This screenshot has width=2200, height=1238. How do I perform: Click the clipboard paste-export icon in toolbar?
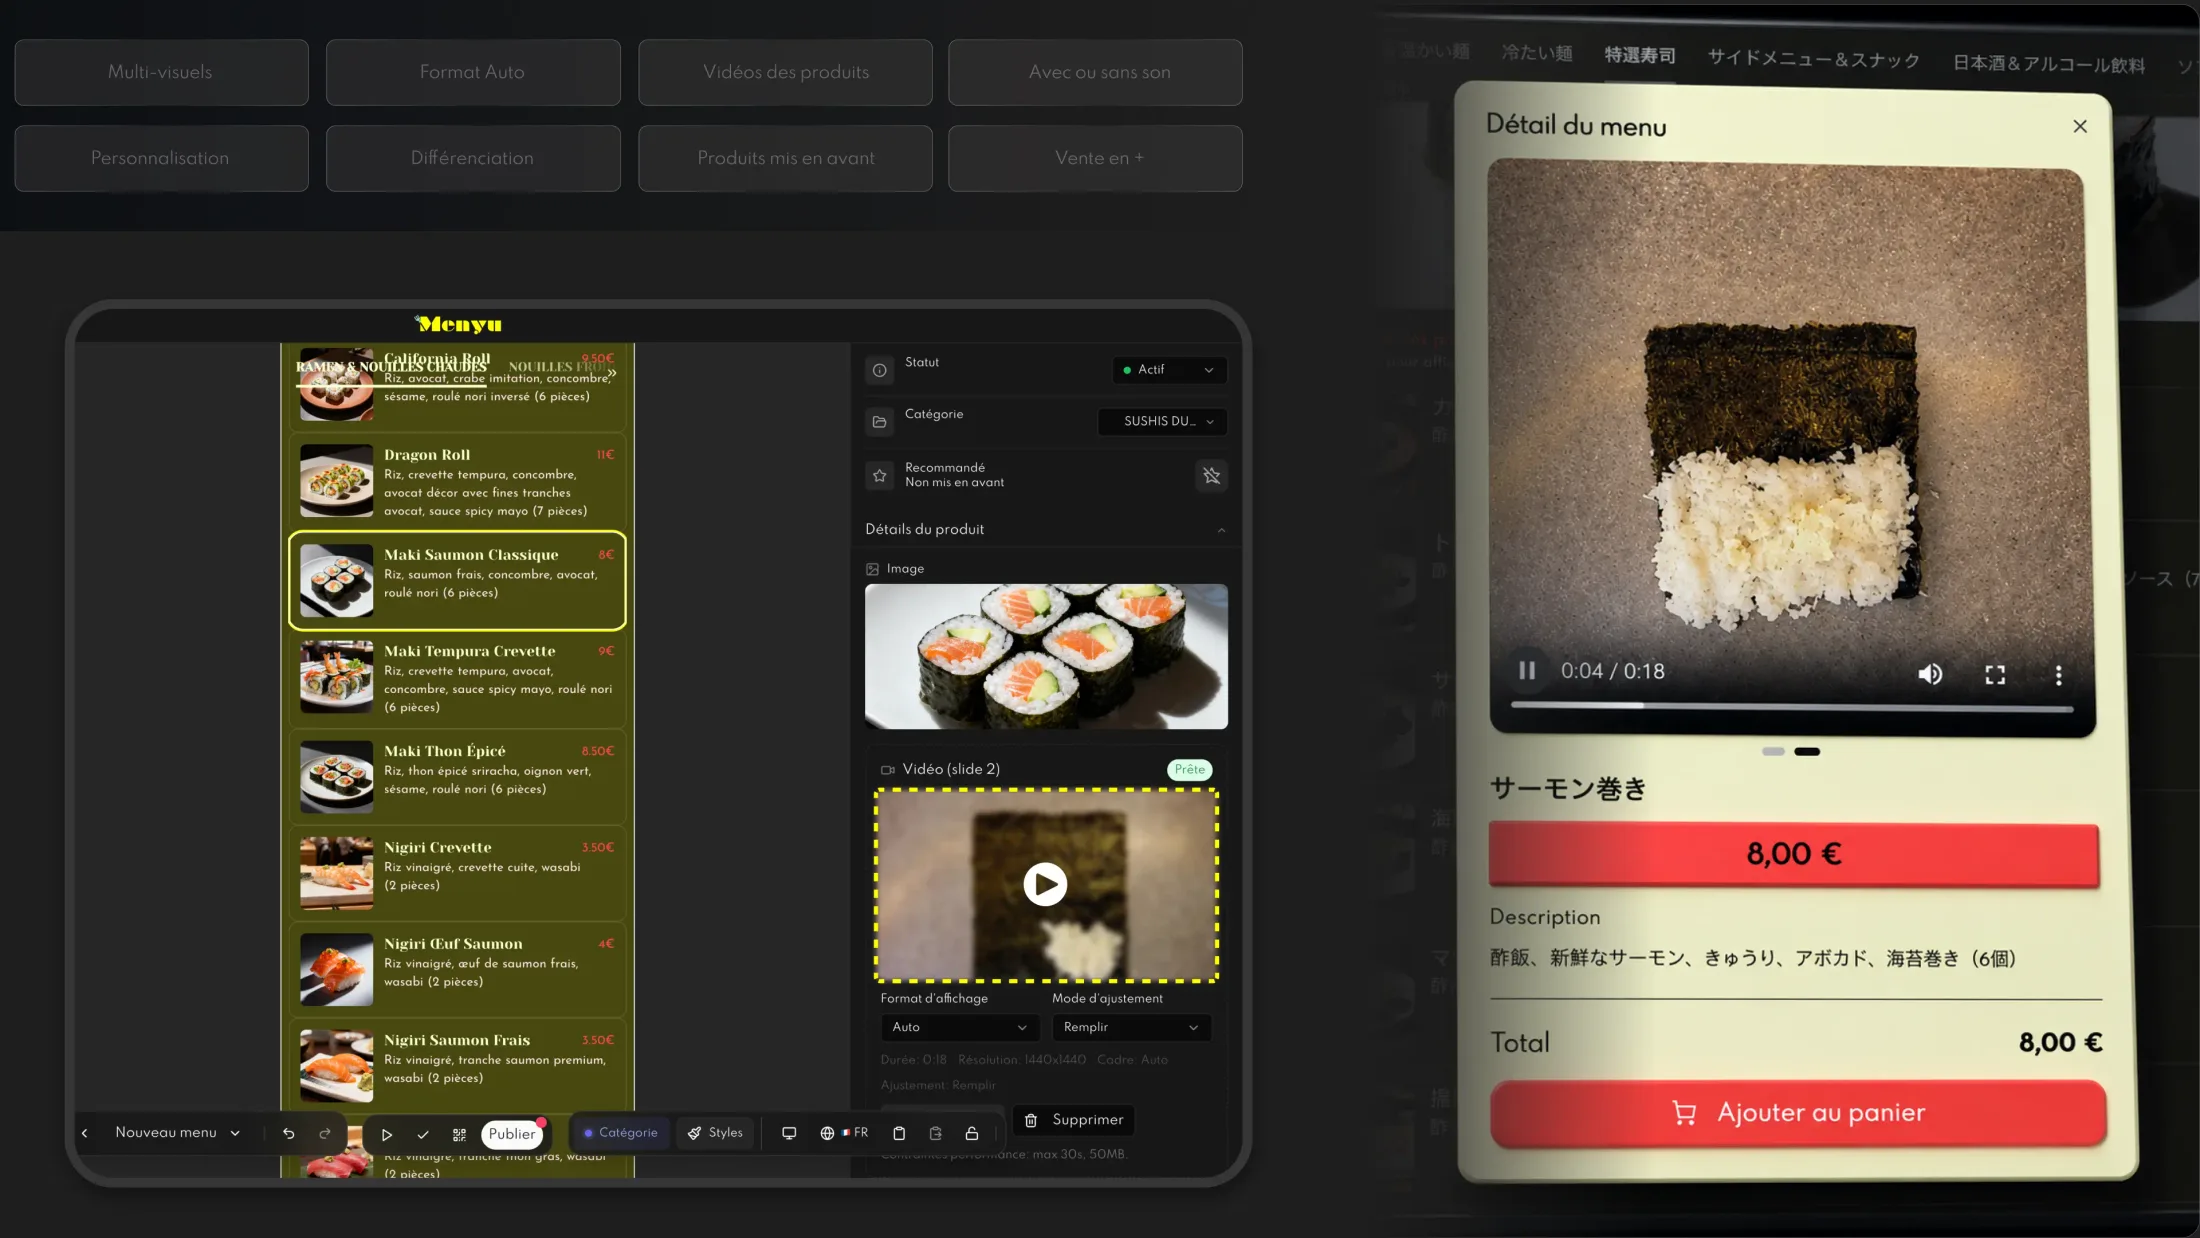pos(936,1133)
